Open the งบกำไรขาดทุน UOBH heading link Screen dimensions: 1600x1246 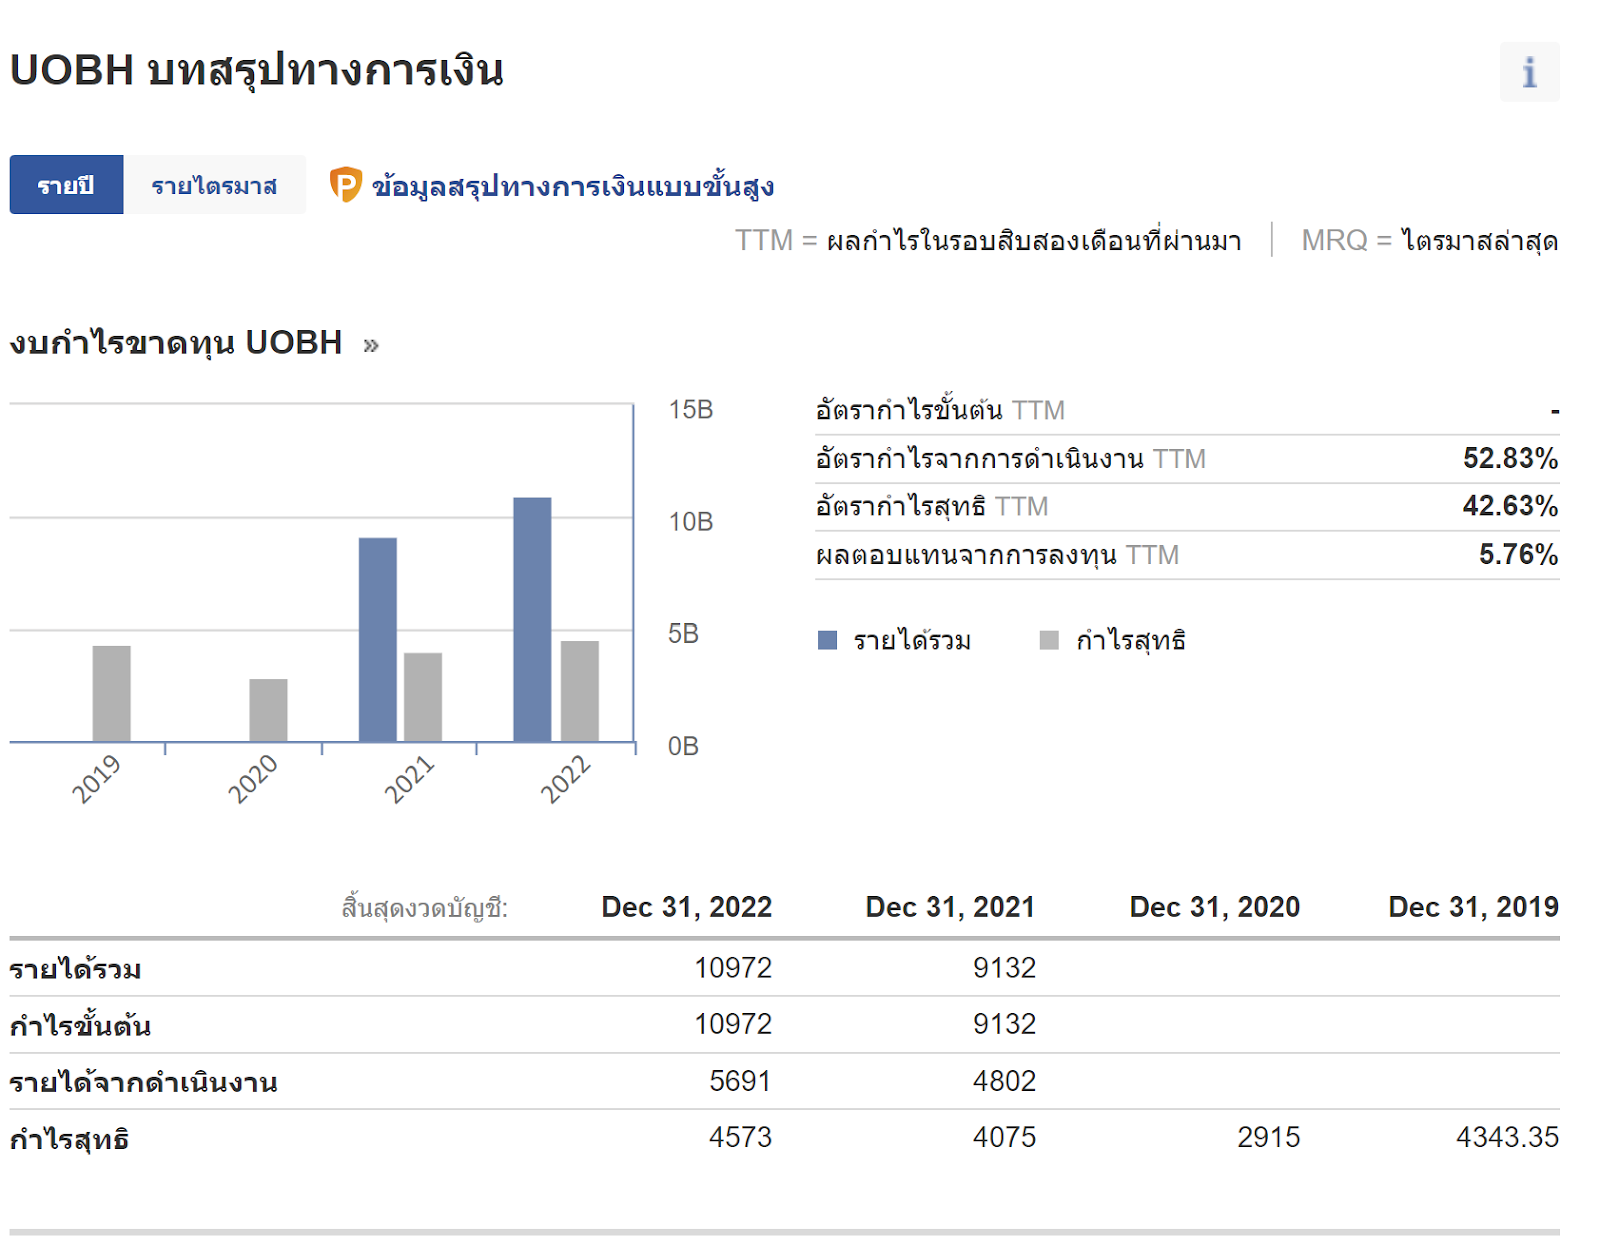coord(176,343)
